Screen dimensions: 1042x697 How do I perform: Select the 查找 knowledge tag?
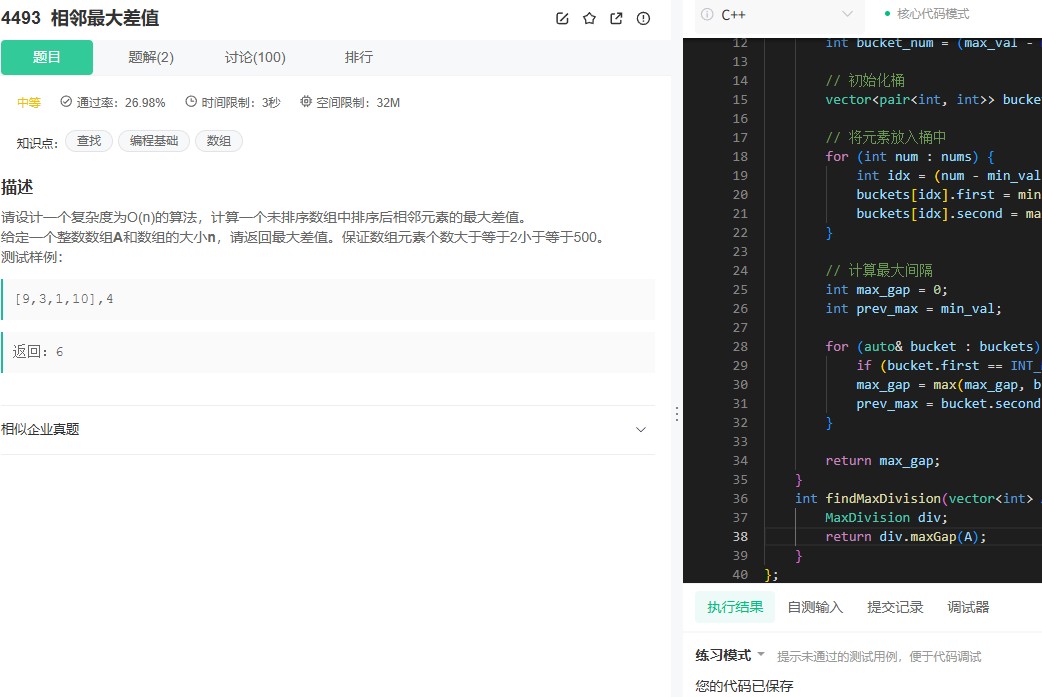pyautogui.click(x=89, y=141)
